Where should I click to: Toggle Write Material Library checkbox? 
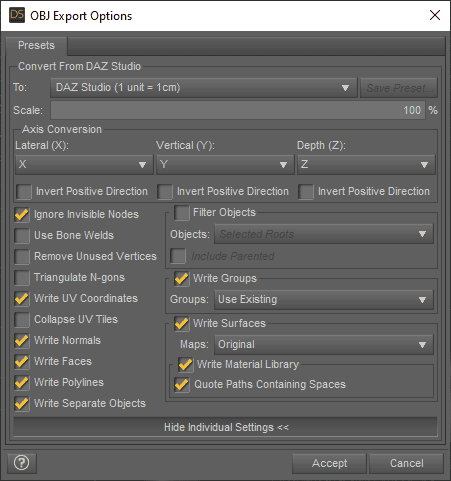coord(186,364)
